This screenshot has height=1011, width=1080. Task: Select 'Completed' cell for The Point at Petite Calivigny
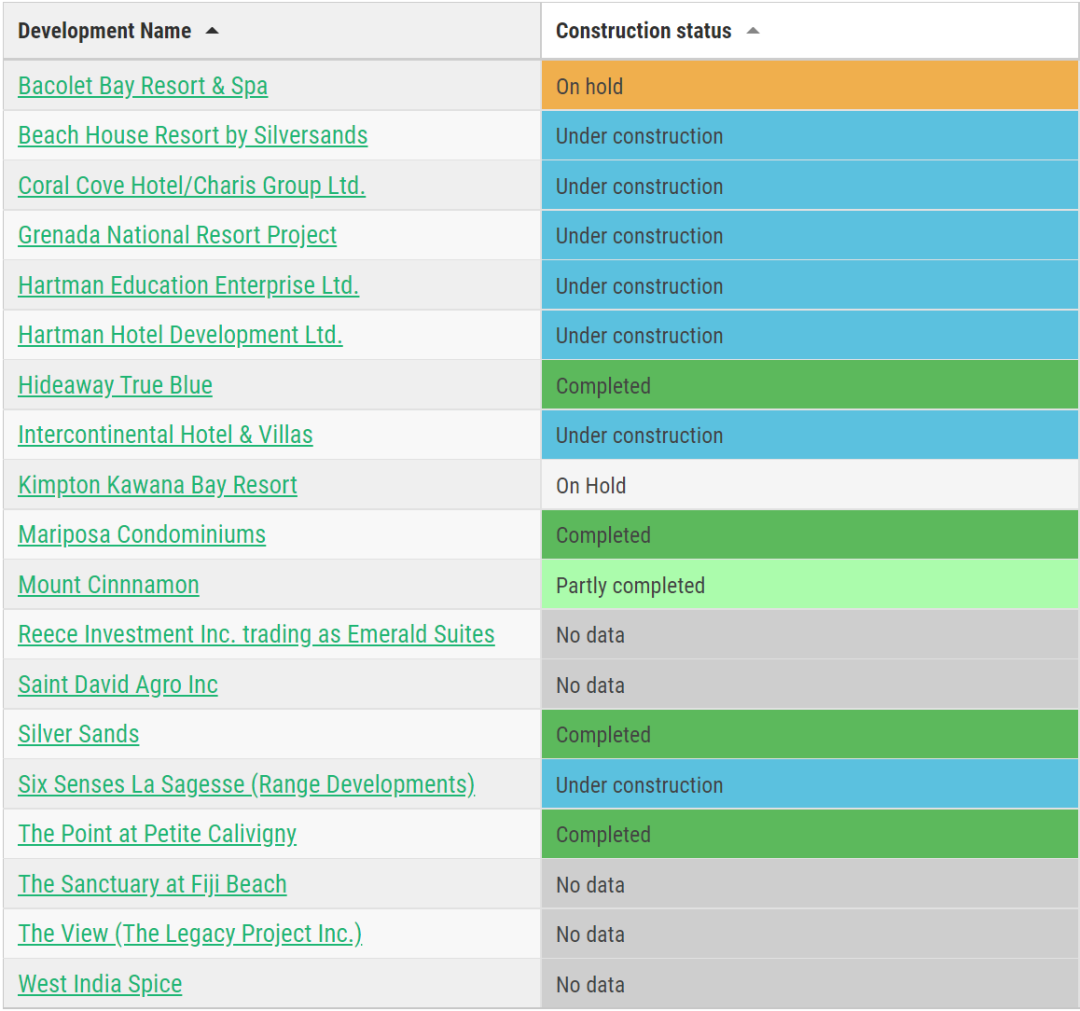click(x=810, y=835)
